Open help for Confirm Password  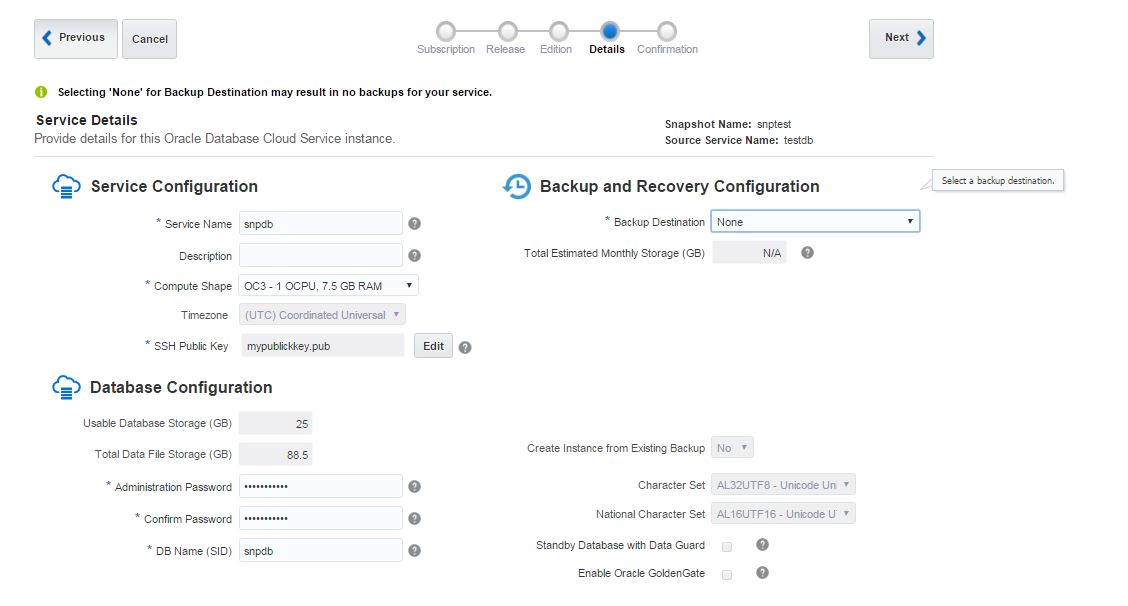414,518
